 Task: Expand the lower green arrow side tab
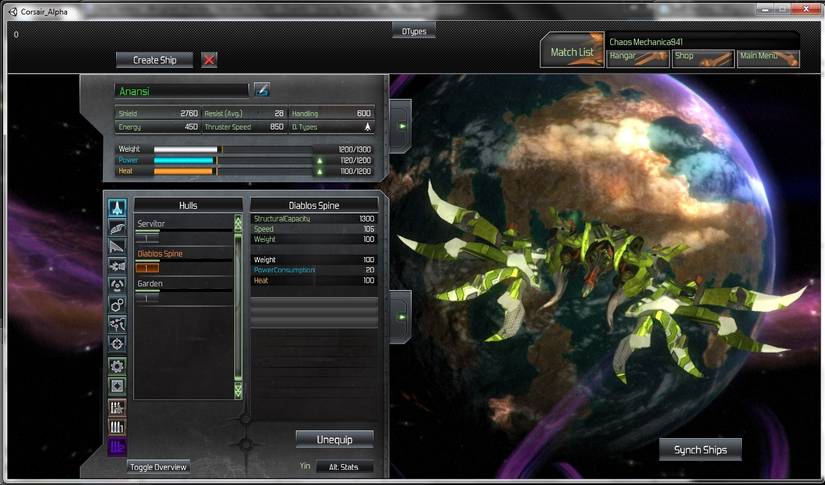click(x=401, y=317)
